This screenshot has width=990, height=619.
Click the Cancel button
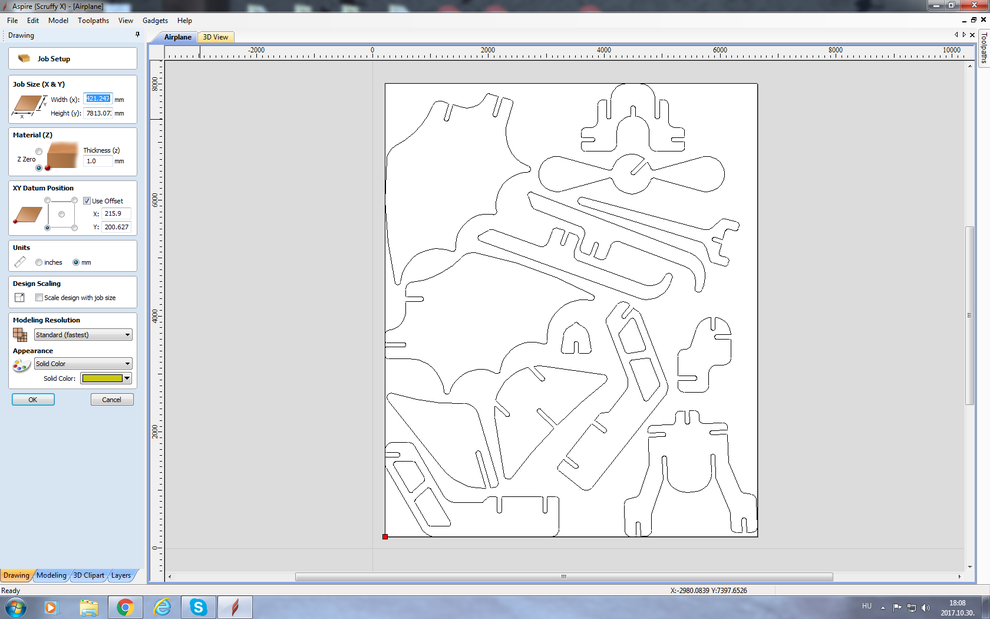tap(112, 399)
